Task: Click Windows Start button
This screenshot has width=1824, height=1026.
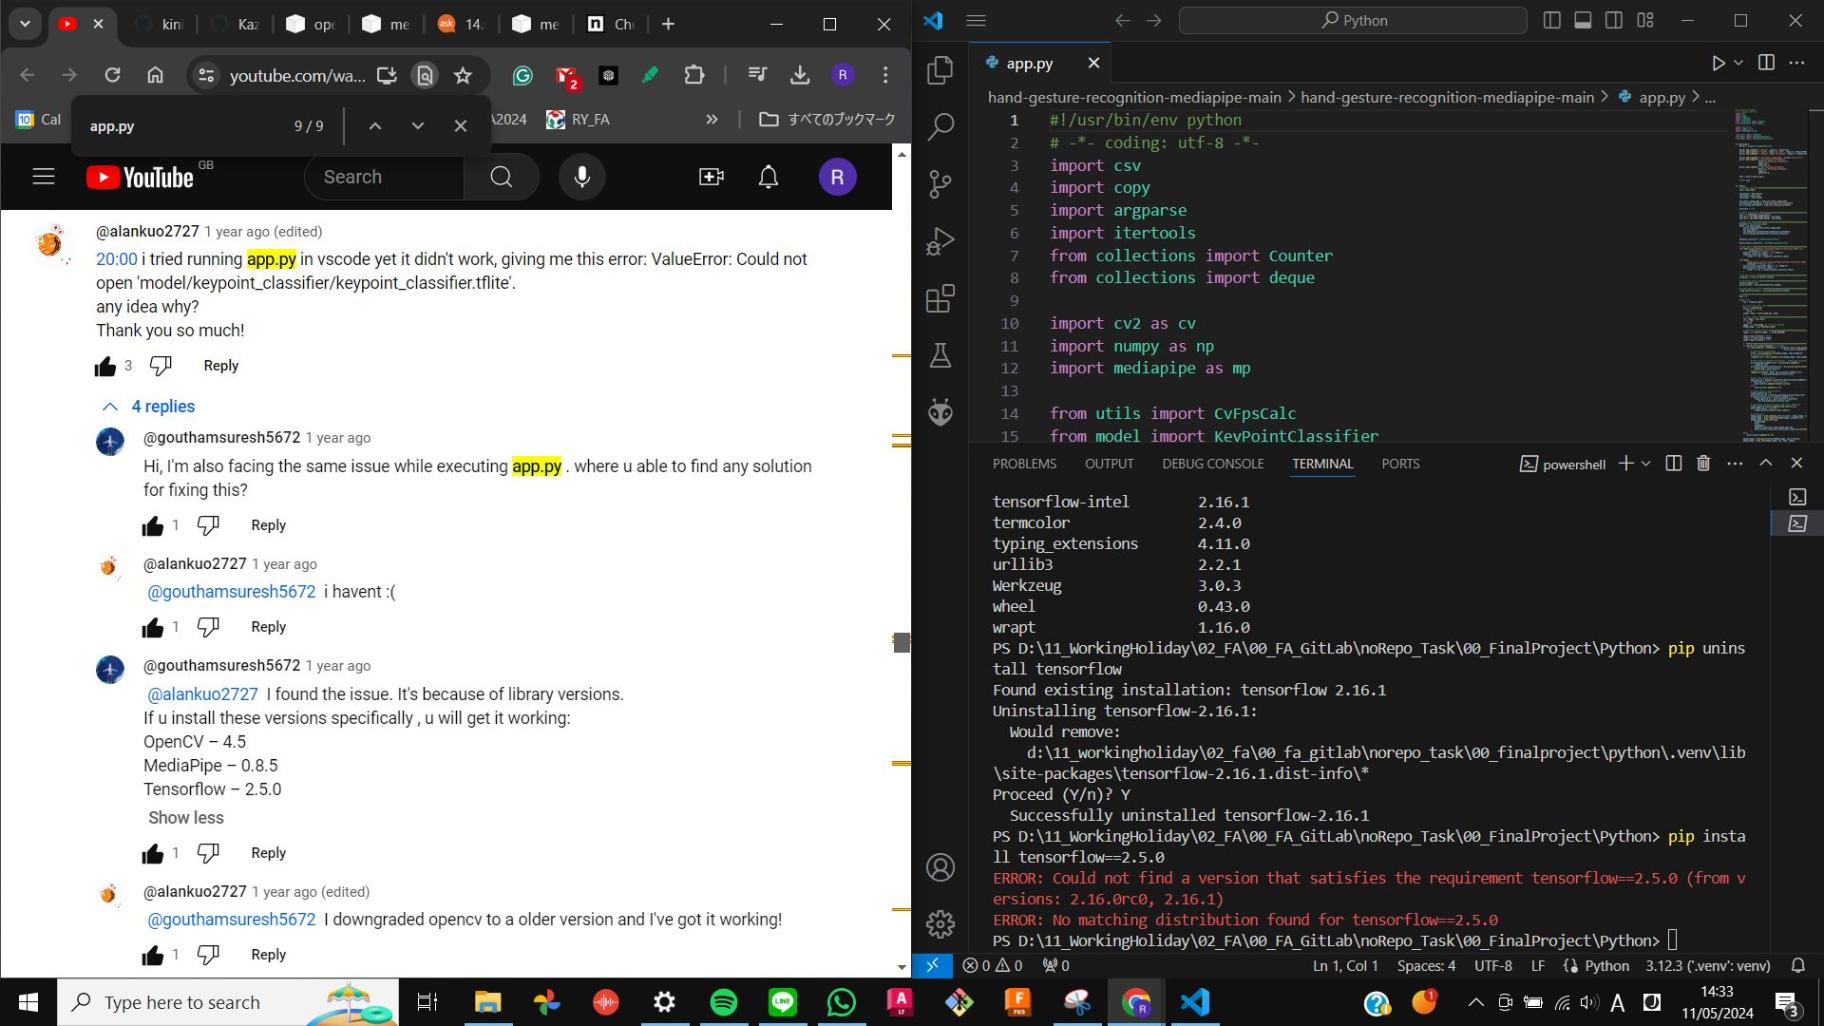Action: (x=28, y=1002)
